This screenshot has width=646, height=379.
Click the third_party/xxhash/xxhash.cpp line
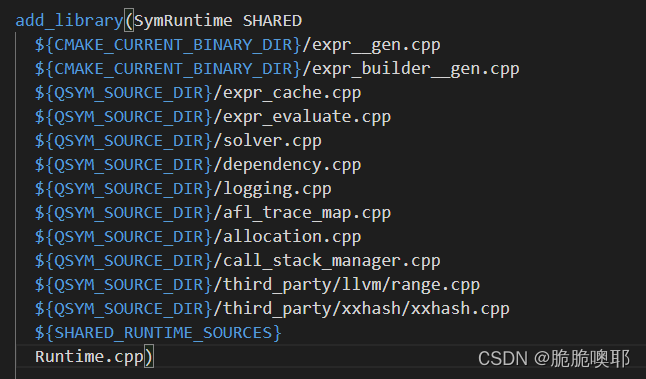tap(272, 309)
